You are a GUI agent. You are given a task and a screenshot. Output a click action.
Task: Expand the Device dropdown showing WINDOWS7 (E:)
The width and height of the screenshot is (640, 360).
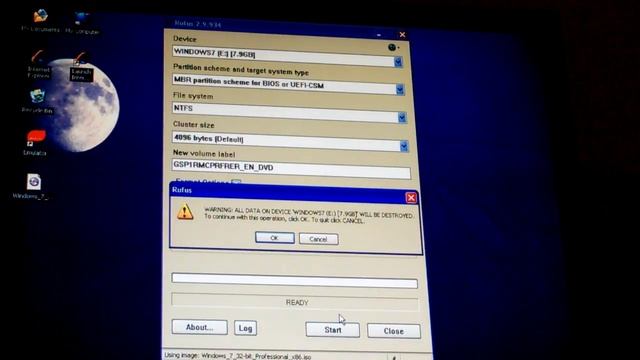[x=398, y=62]
